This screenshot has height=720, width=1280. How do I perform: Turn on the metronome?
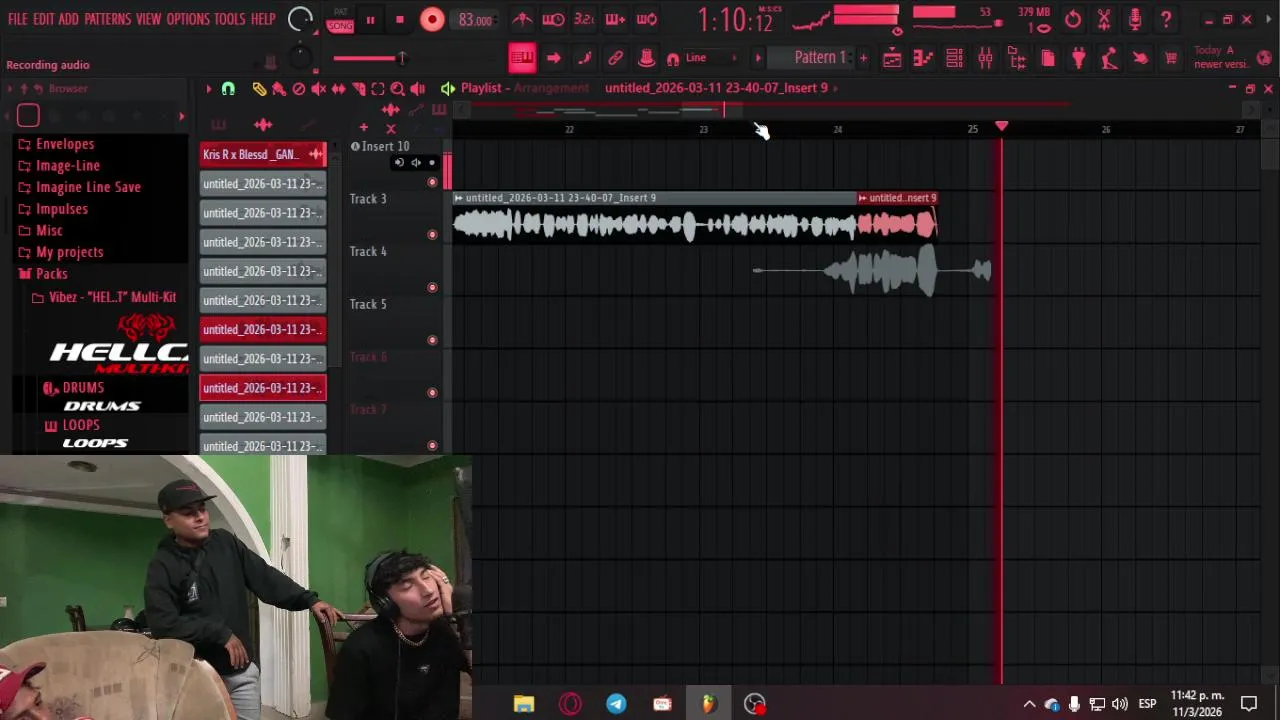click(522, 19)
